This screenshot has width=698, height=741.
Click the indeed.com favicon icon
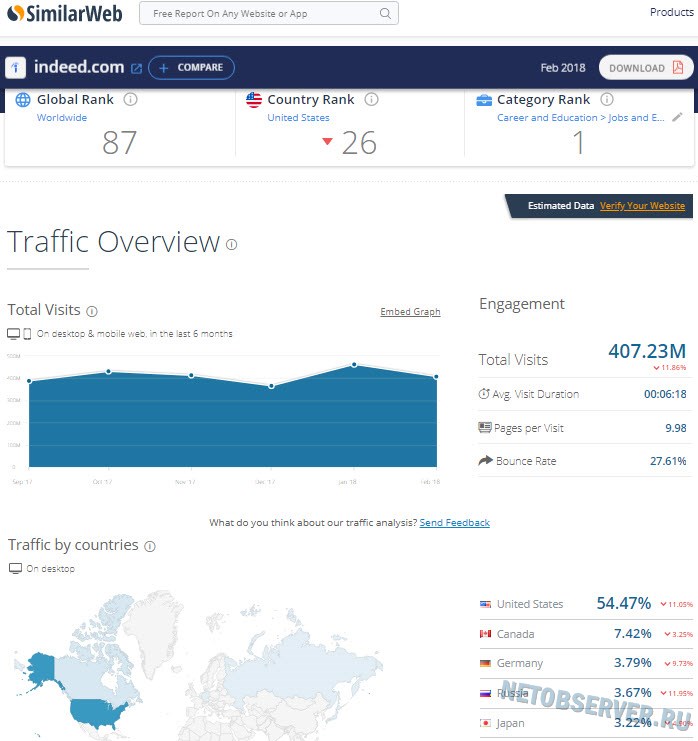15,67
